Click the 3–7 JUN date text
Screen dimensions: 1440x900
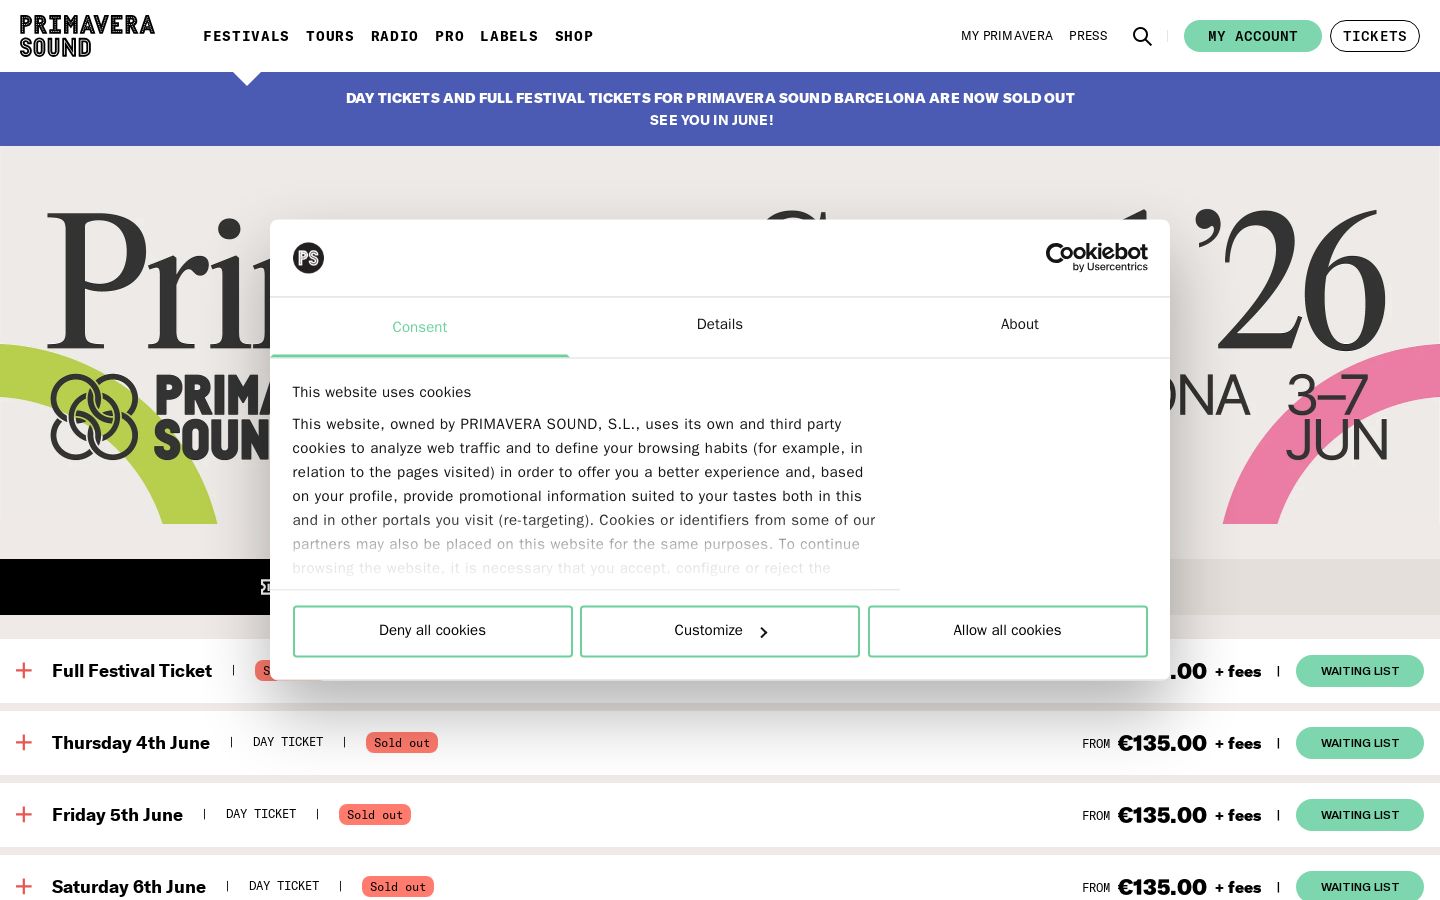coord(1337,417)
